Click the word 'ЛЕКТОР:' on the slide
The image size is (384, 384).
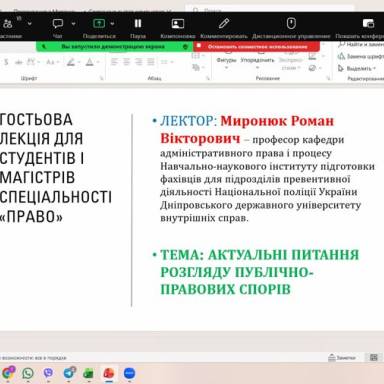click(189, 121)
